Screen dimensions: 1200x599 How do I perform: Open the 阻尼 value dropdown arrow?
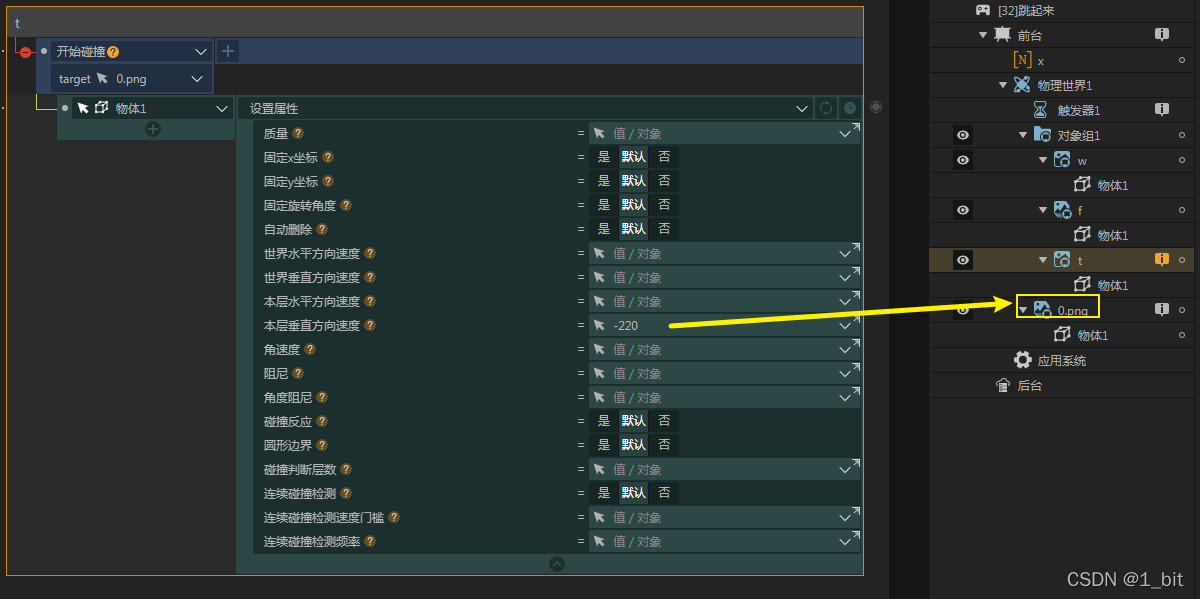pyautogui.click(x=845, y=374)
